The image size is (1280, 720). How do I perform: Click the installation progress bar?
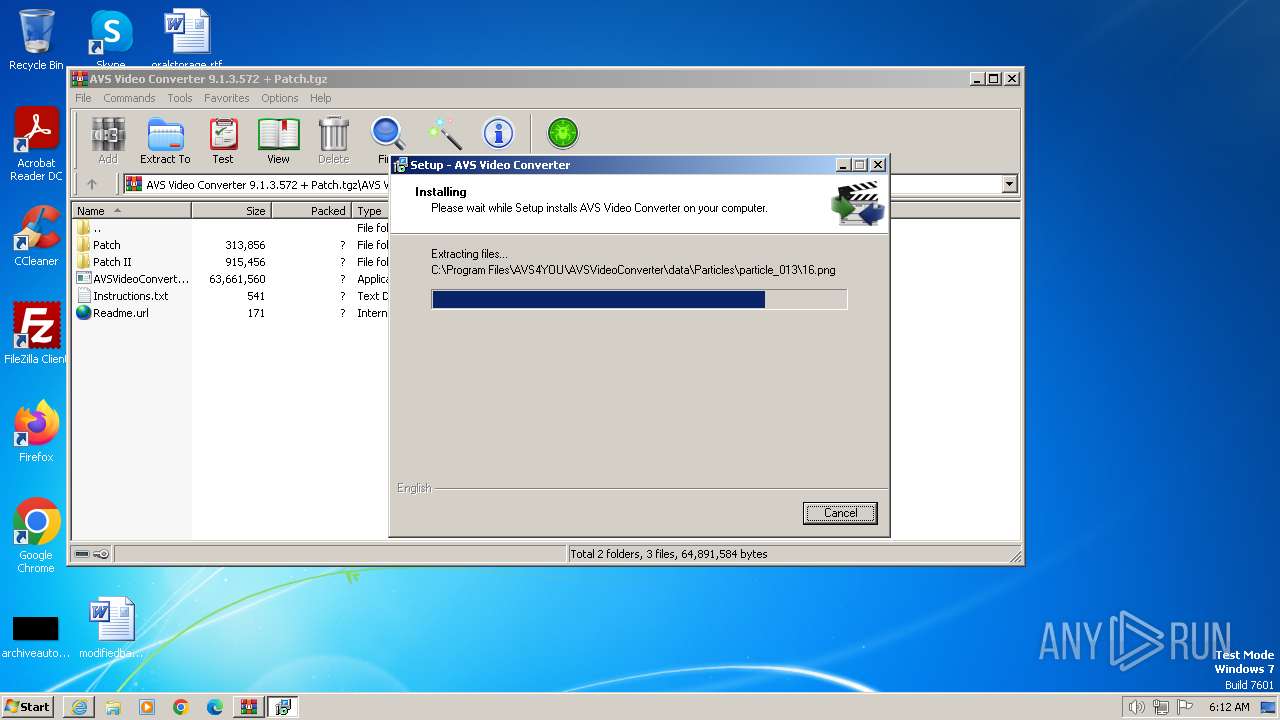tap(639, 299)
